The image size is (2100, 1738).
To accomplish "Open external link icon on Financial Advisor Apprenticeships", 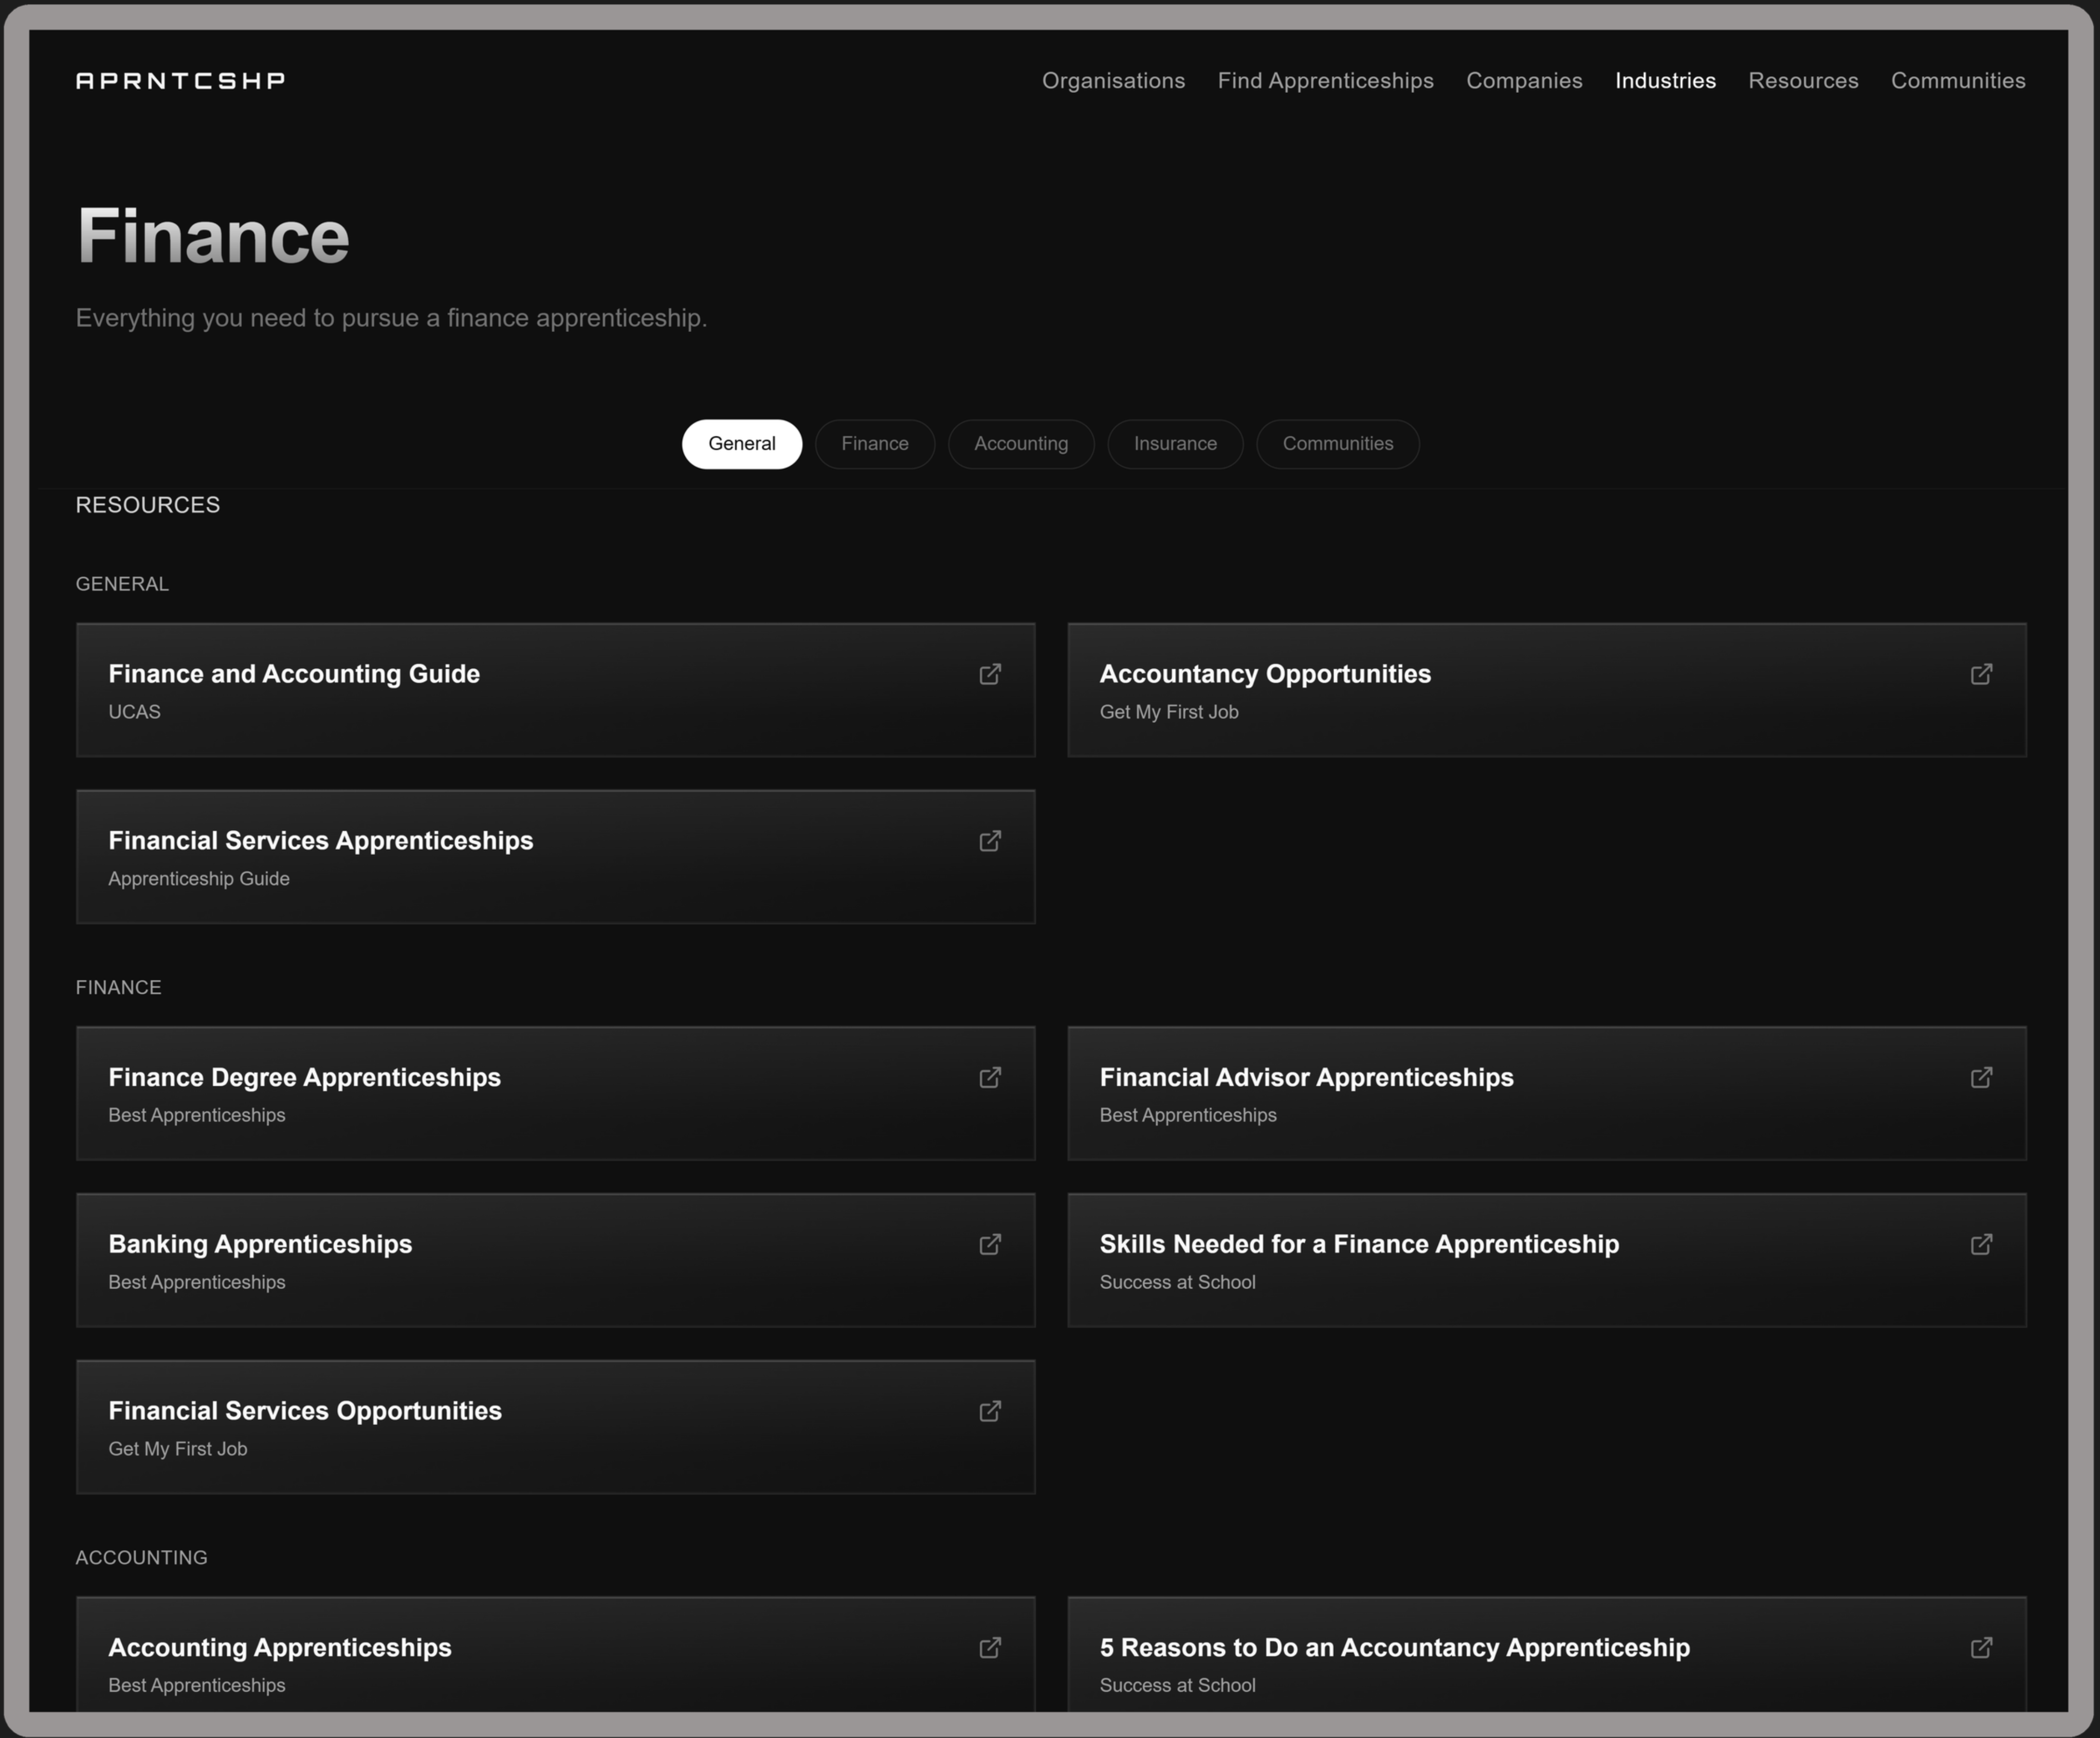I will [x=1981, y=1077].
